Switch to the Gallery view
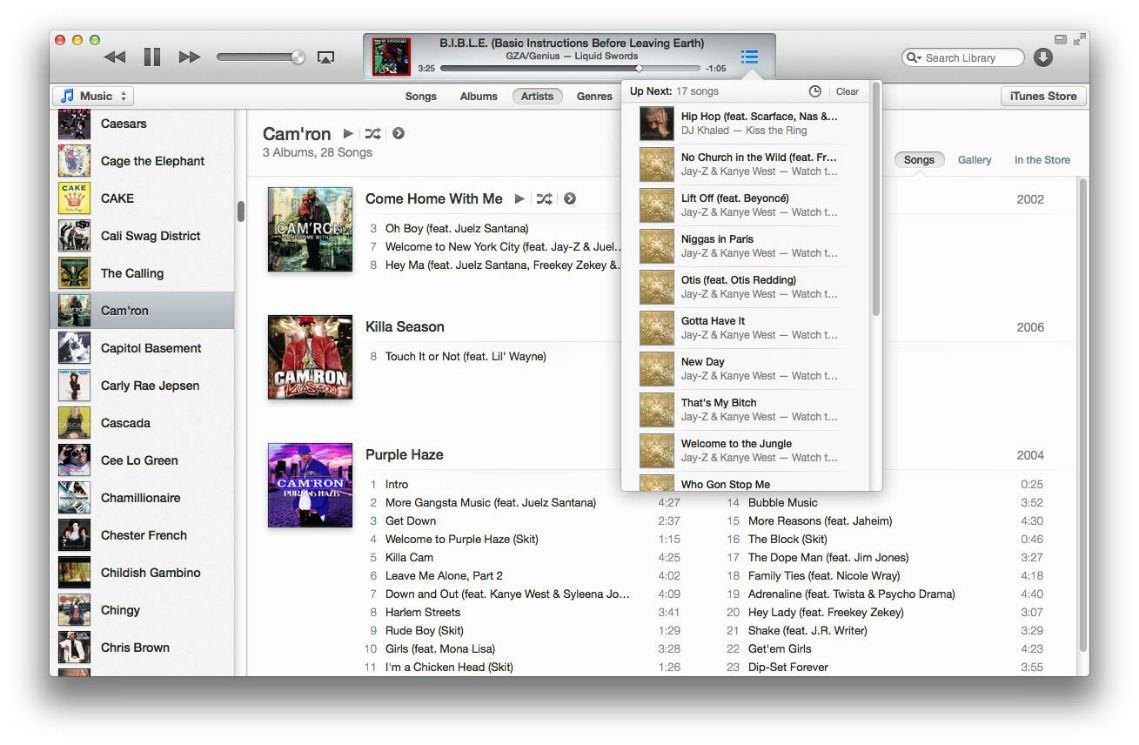 [x=974, y=160]
